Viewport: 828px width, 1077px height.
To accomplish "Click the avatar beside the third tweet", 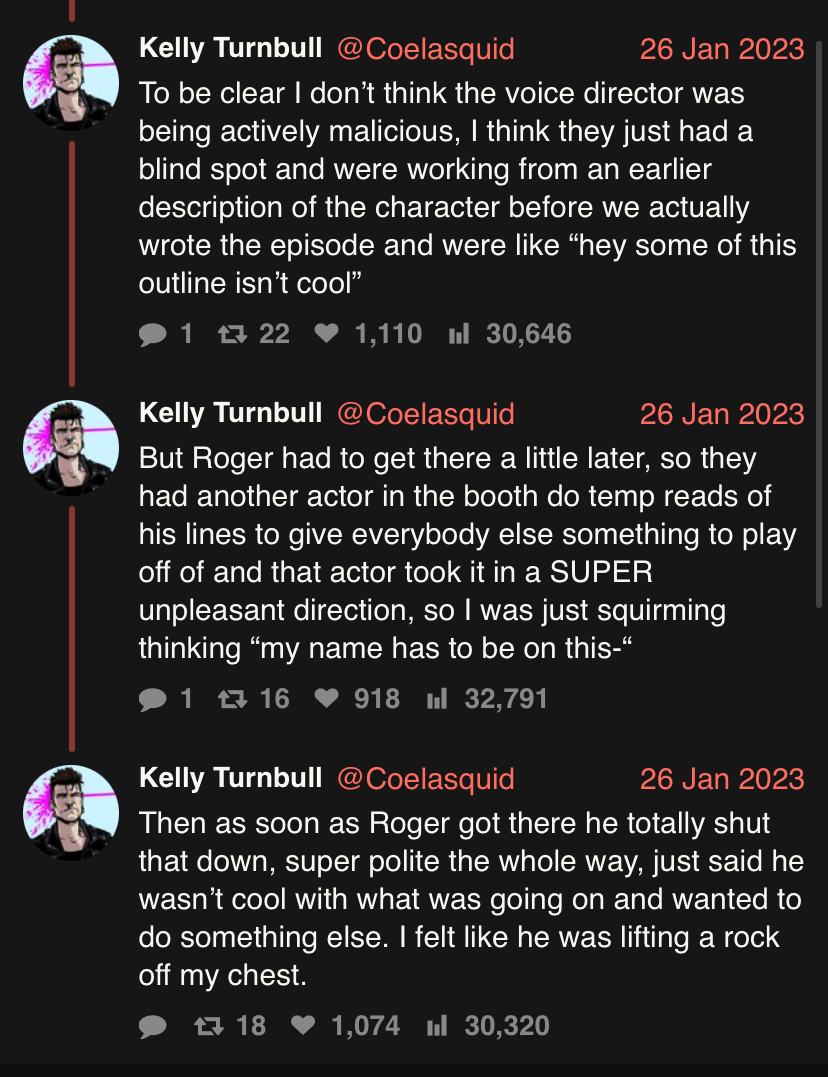I will tap(71, 813).
